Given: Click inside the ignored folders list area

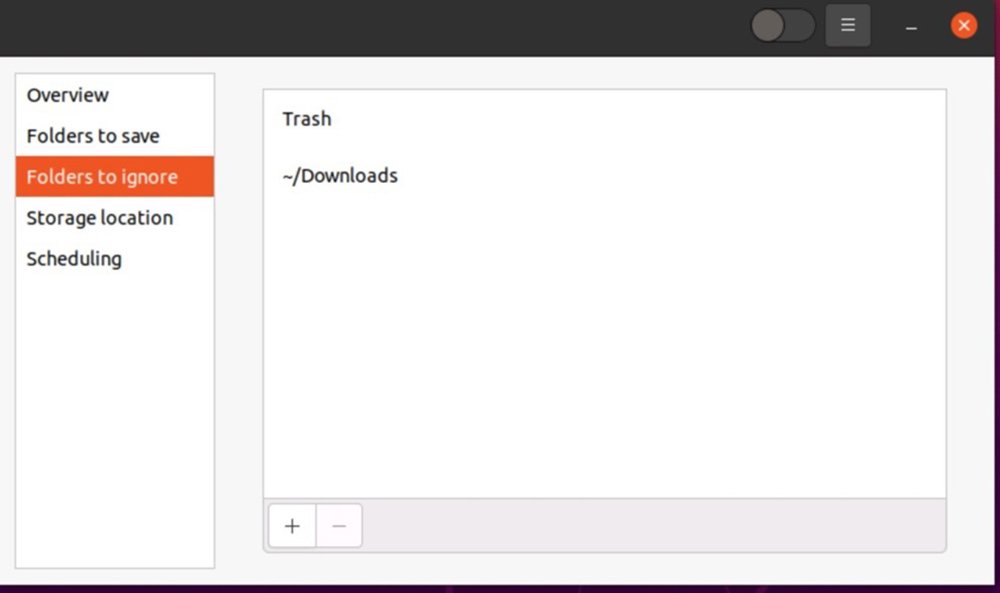Looking at the screenshot, I should pyautogui.click(x=604, y=300).
